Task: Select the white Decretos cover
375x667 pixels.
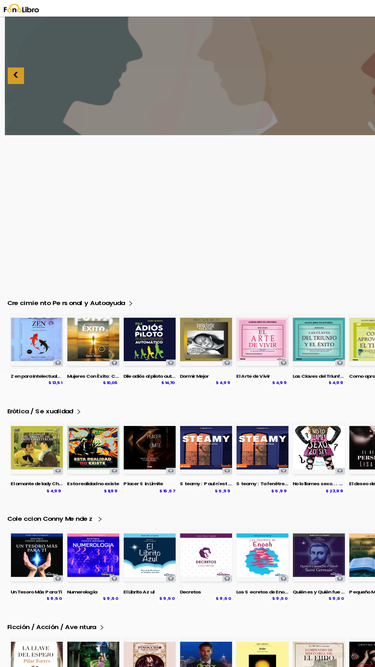Action: coord(206,555)
